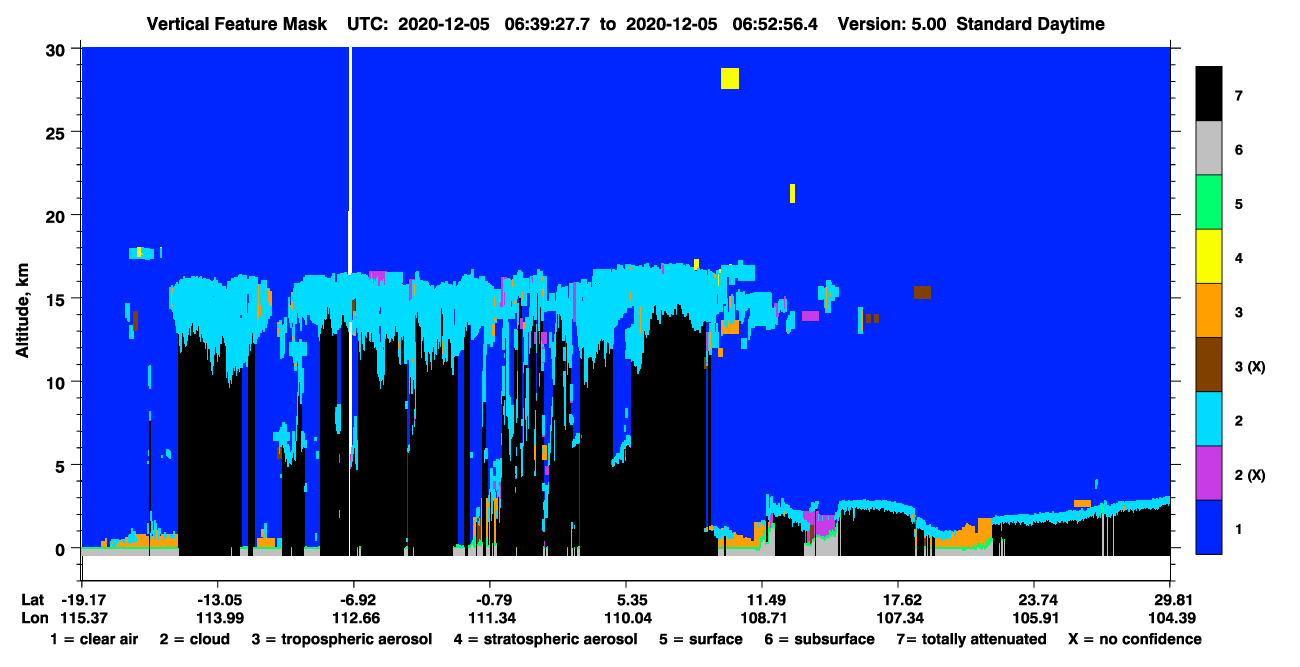Viewport: 1300px width, 667px height.
Task: Click the latitude value 17.62
Action: pos(902,600)
